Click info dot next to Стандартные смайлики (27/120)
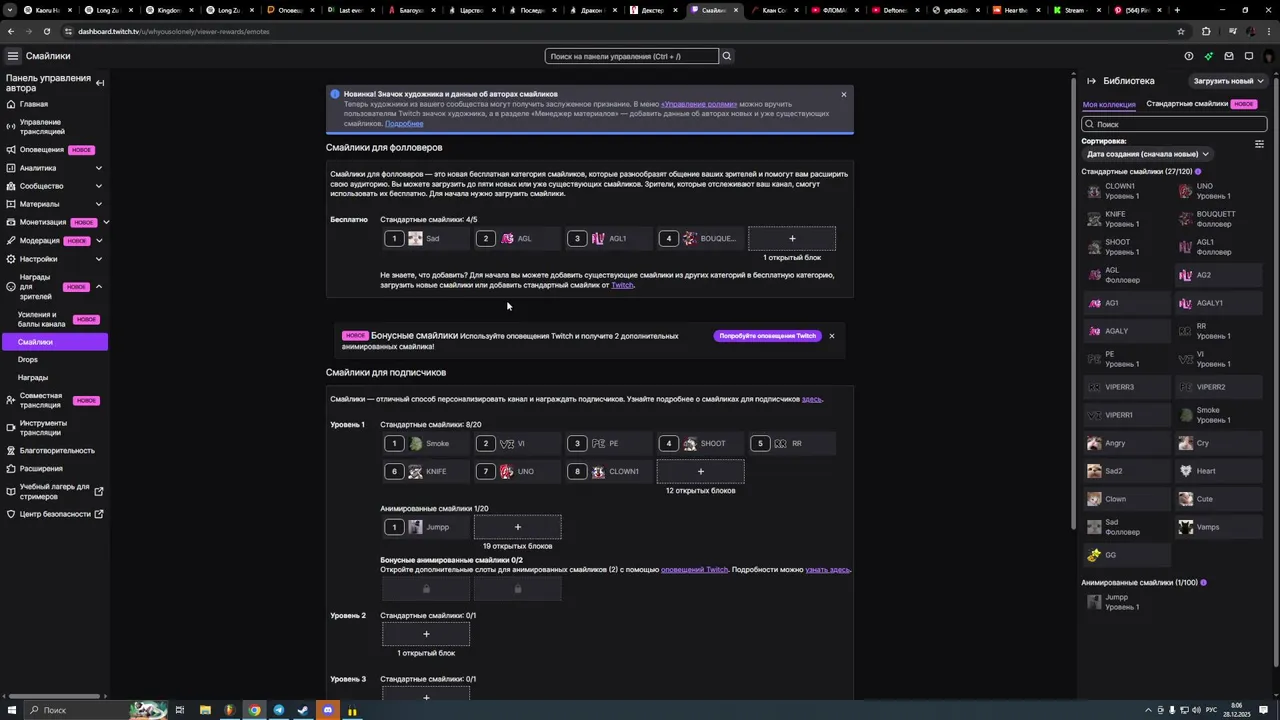This screenshot has width=1280, height=720. (1198, 172)
